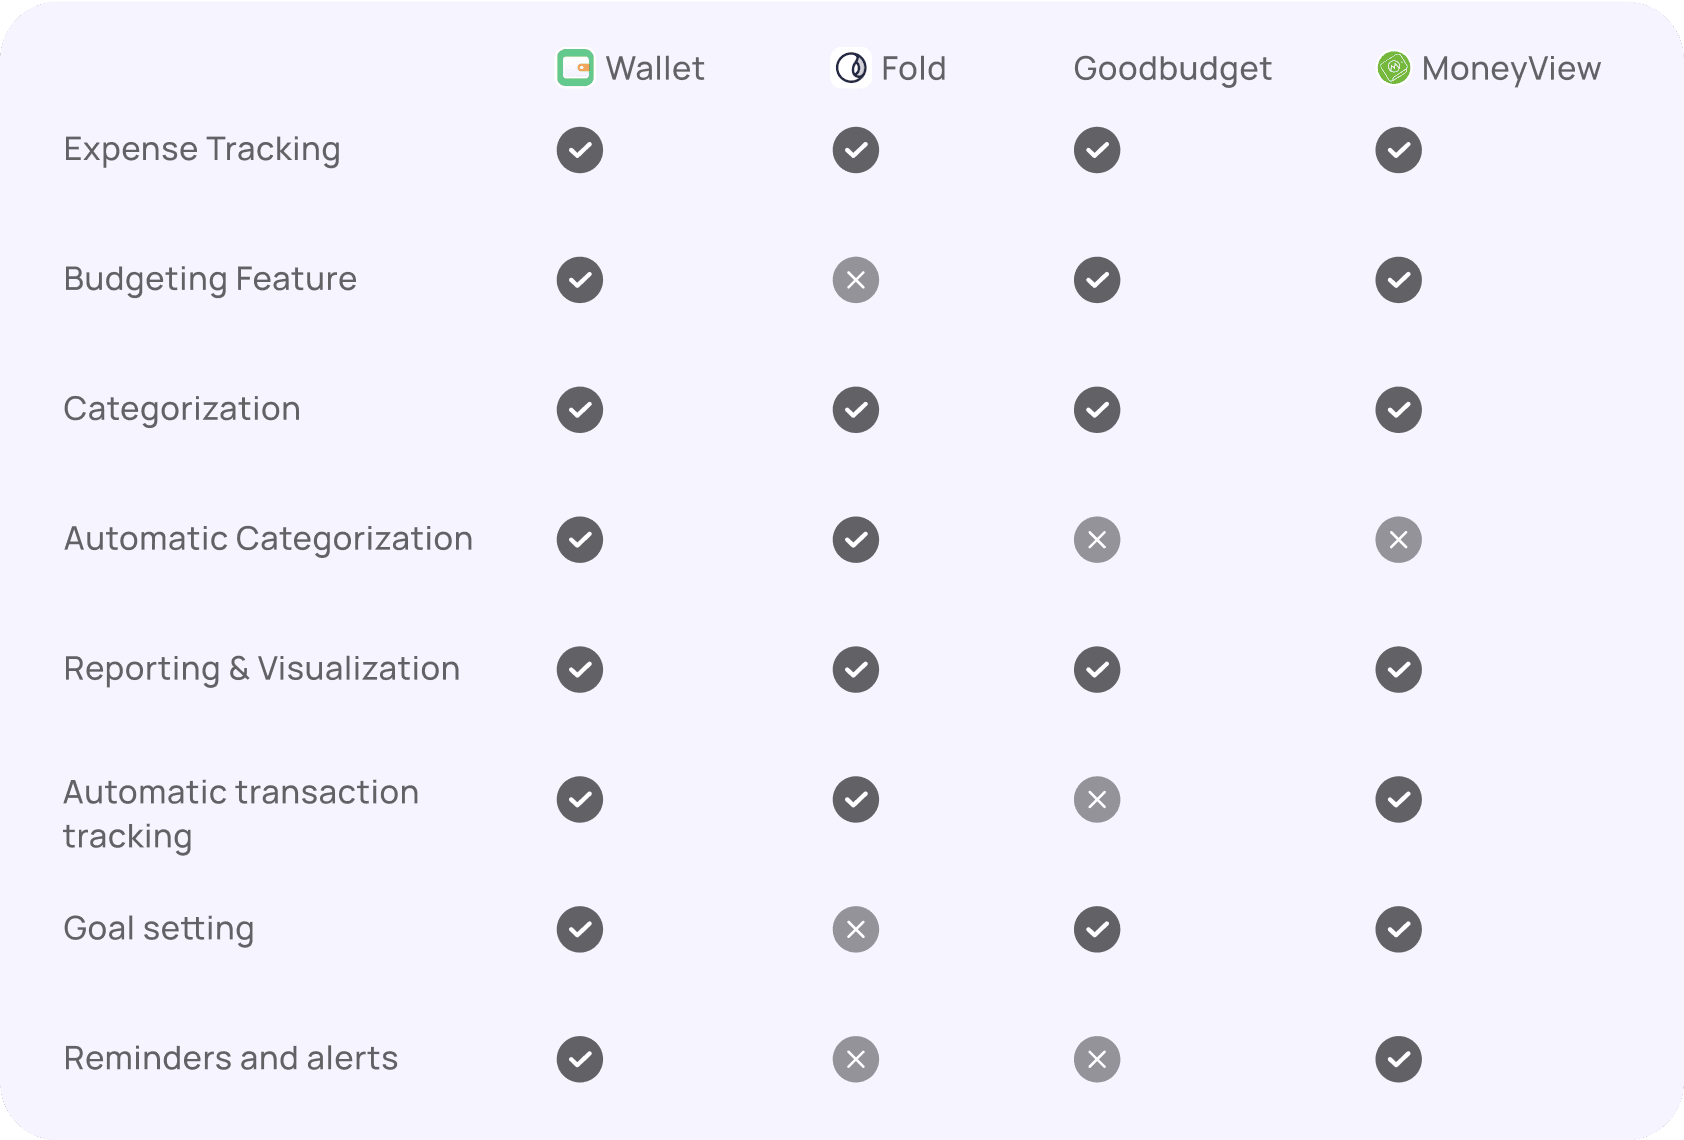Select the MoneyView column header text
This screenshot has width=1684, height=1140.
point(1510,68)
